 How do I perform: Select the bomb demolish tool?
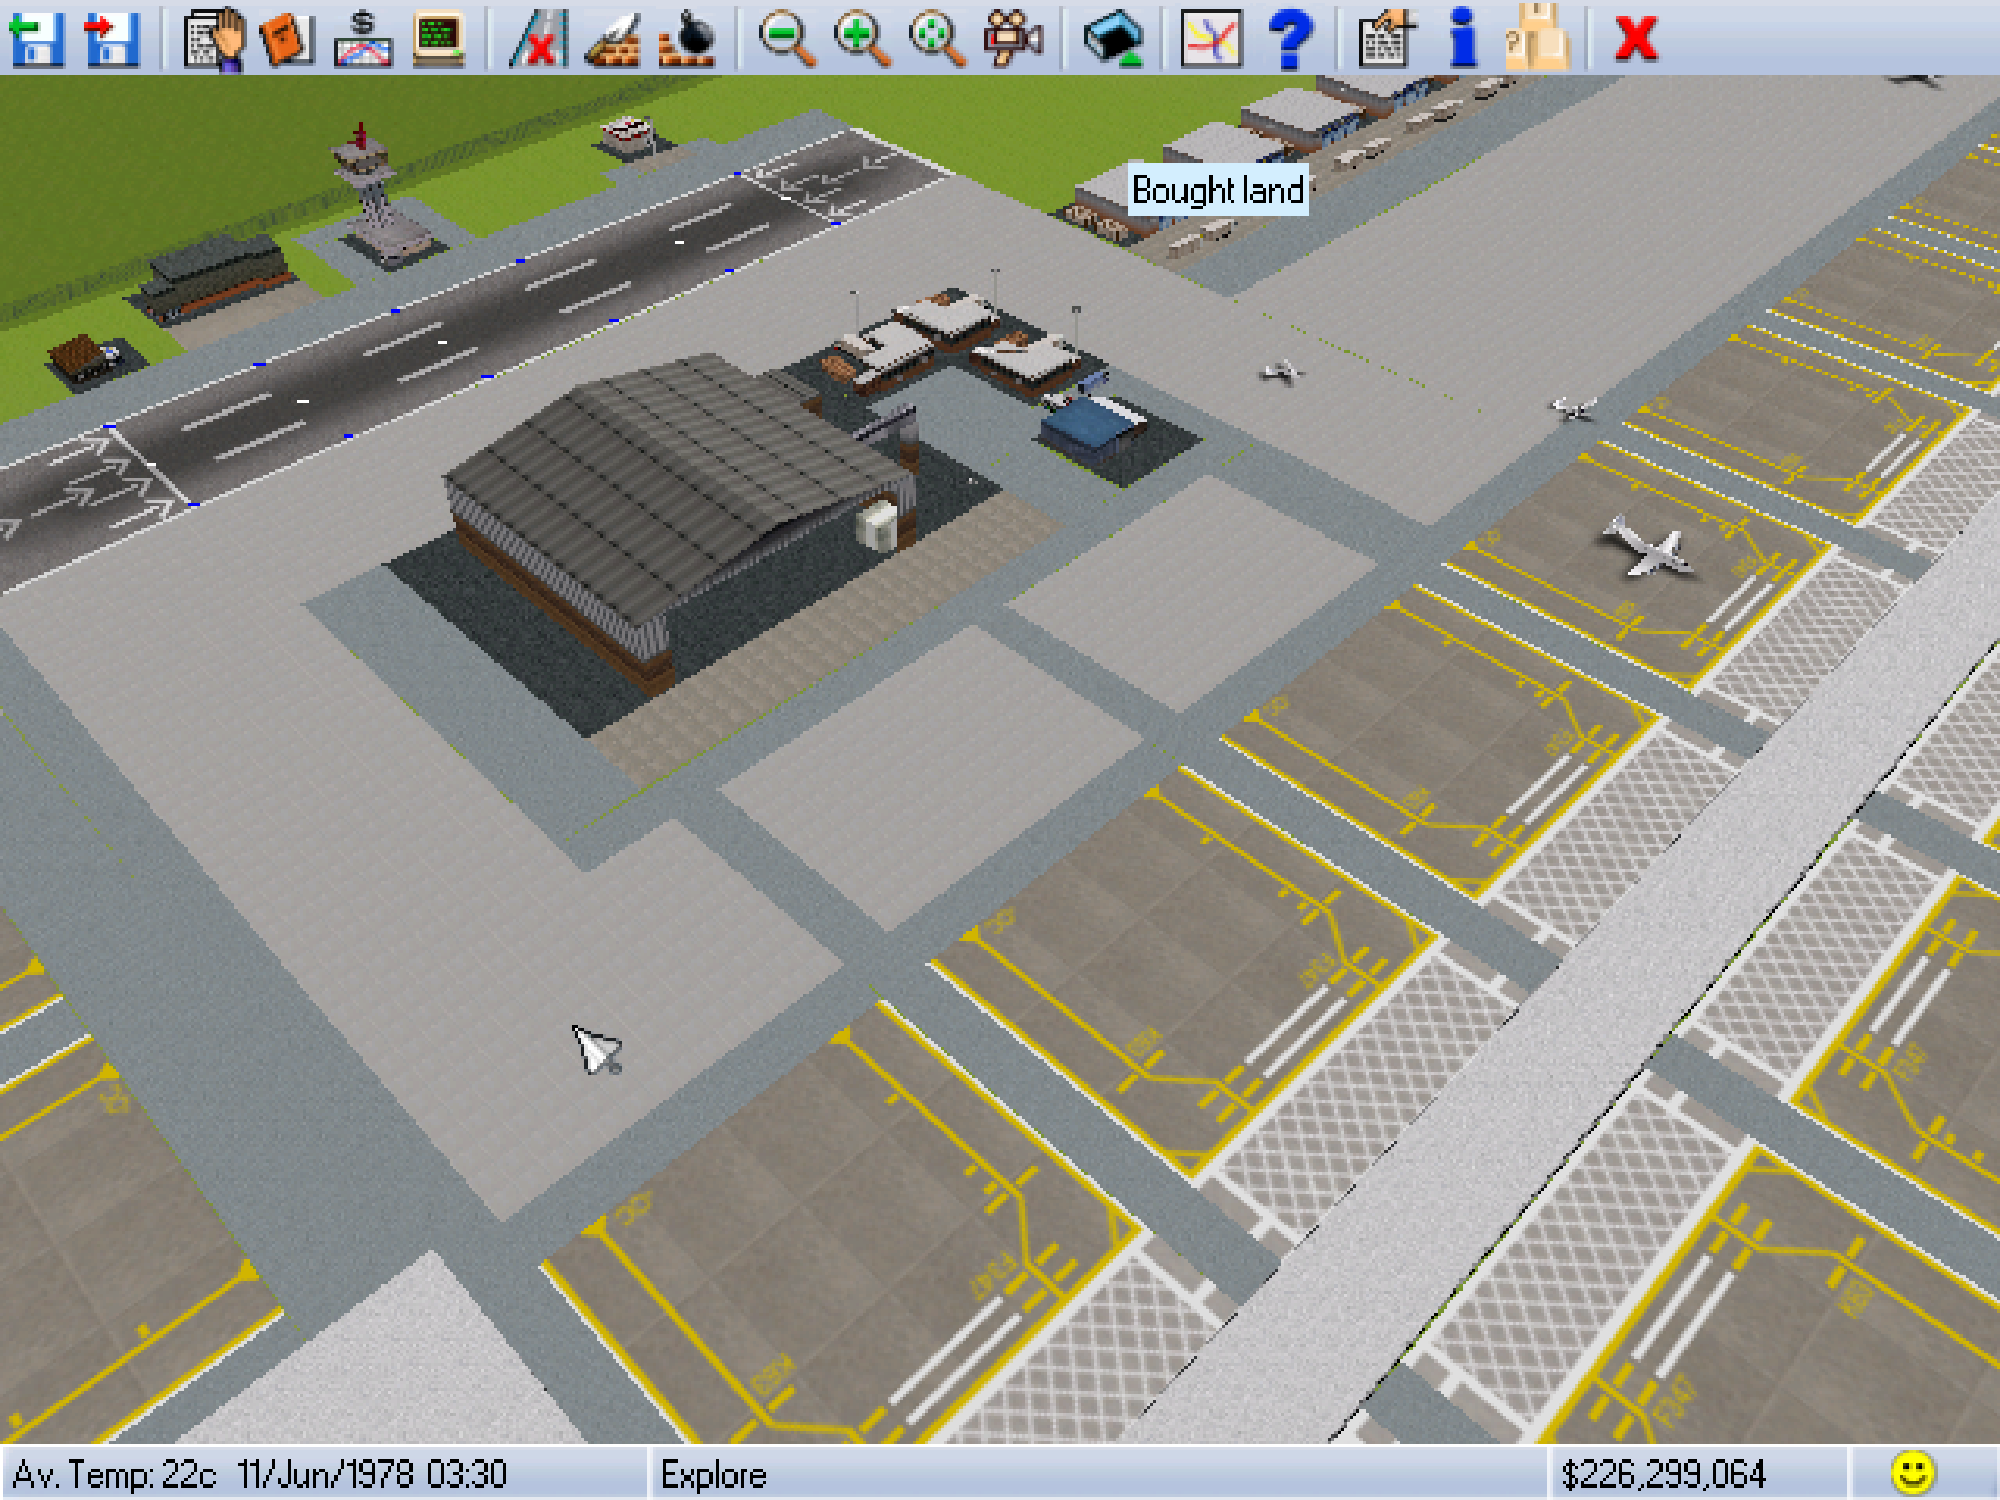point(687,38)
